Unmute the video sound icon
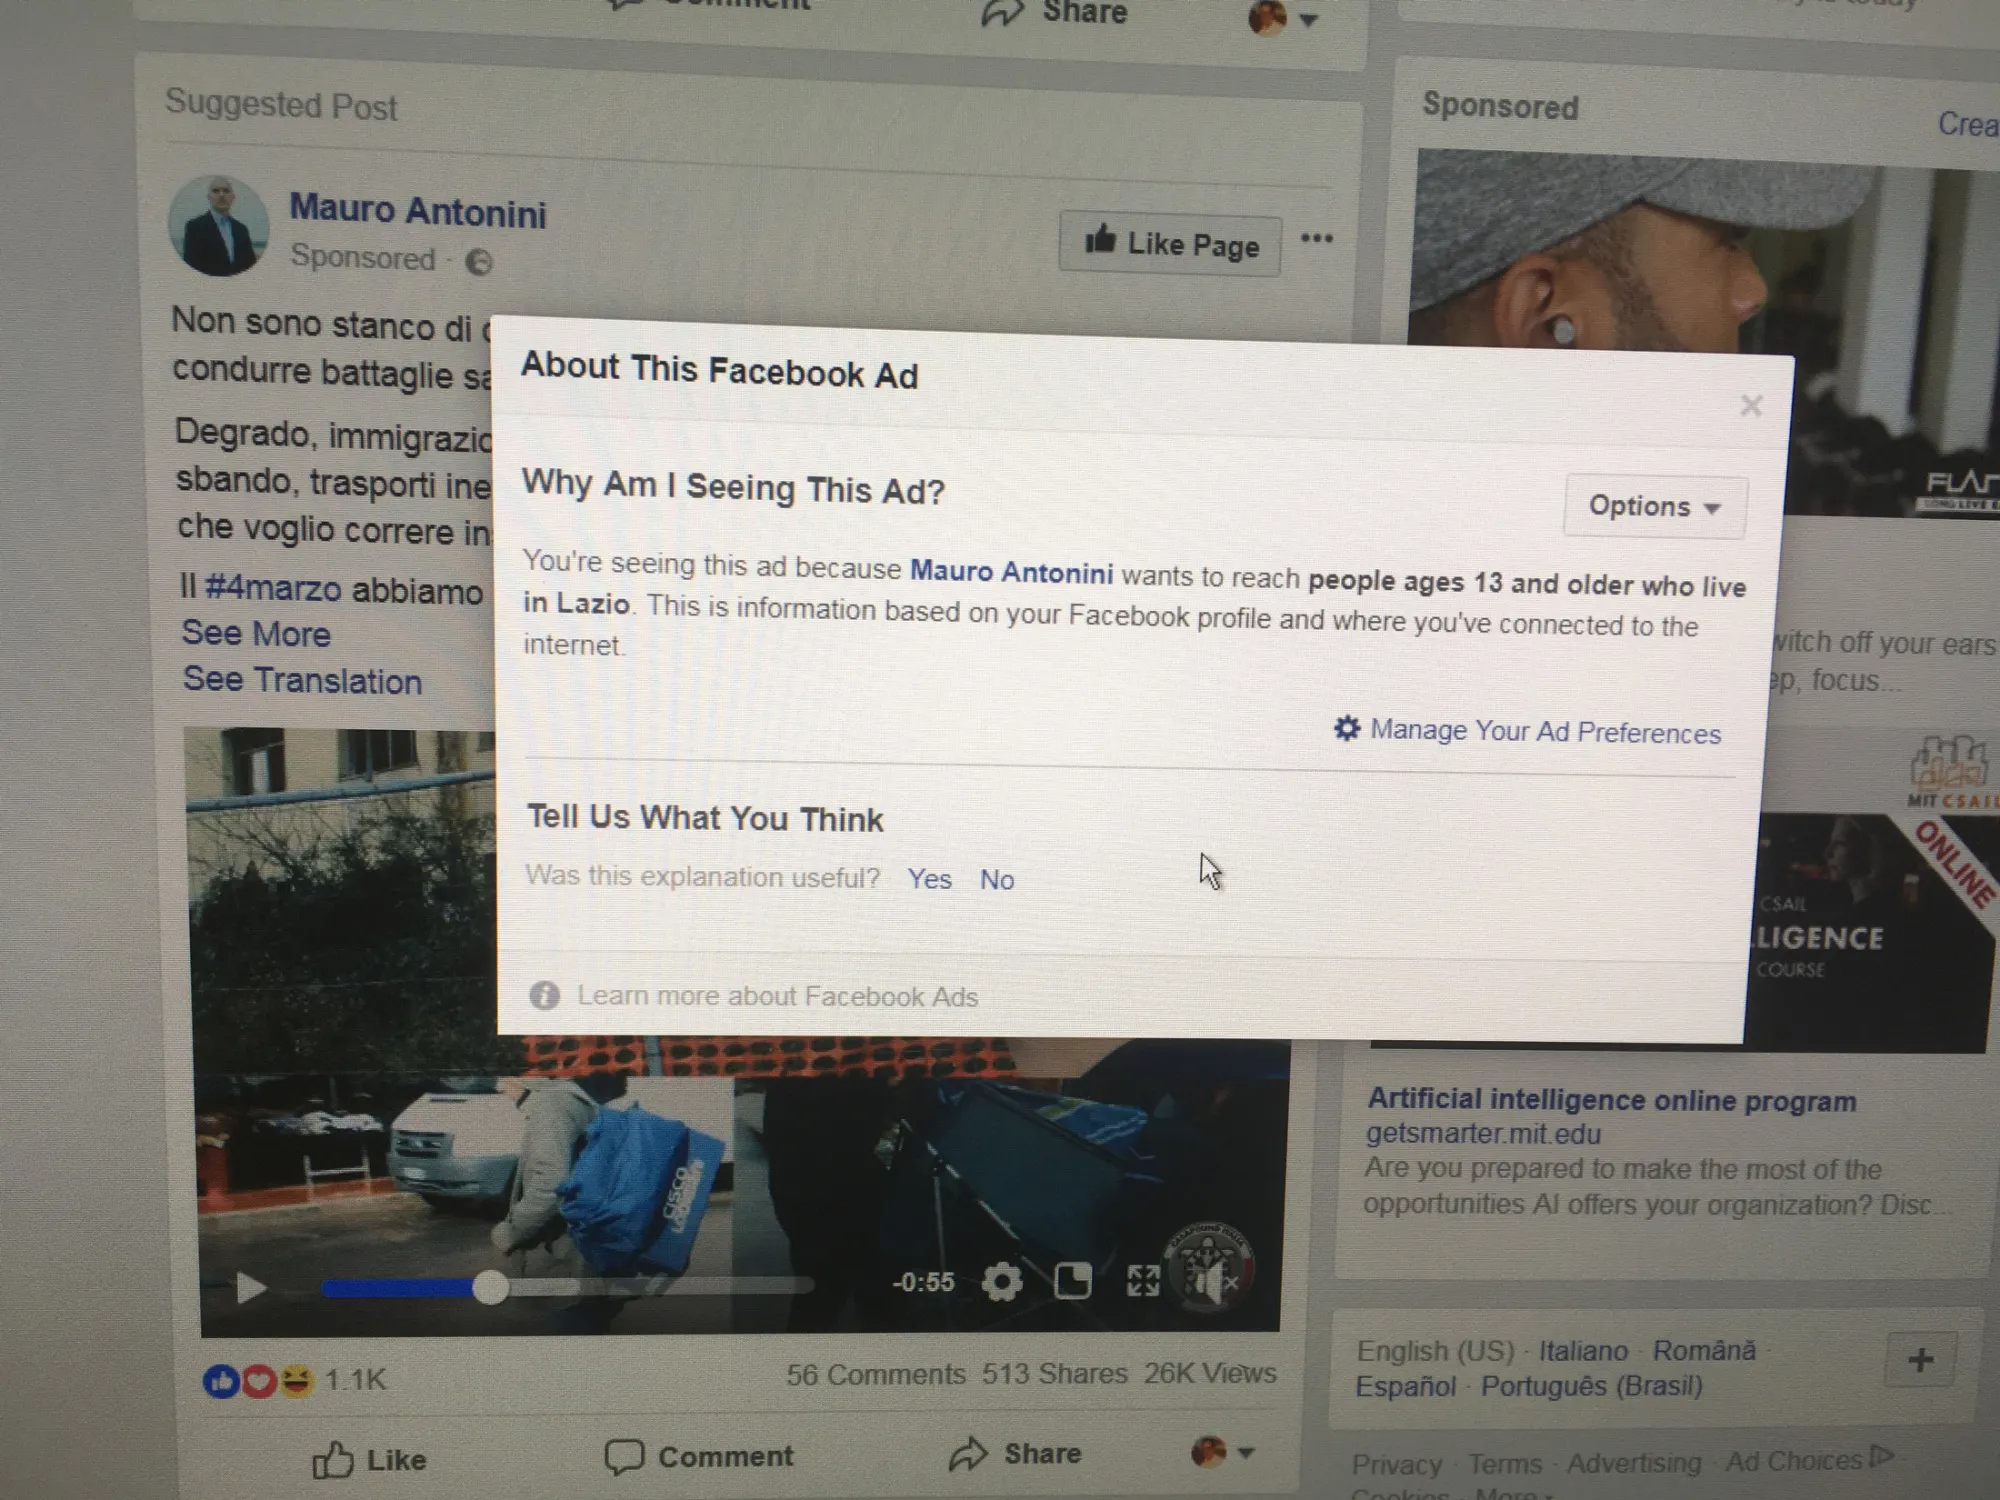The height and width of the screenshot is (1500, 2000). pos(1213,1282)
